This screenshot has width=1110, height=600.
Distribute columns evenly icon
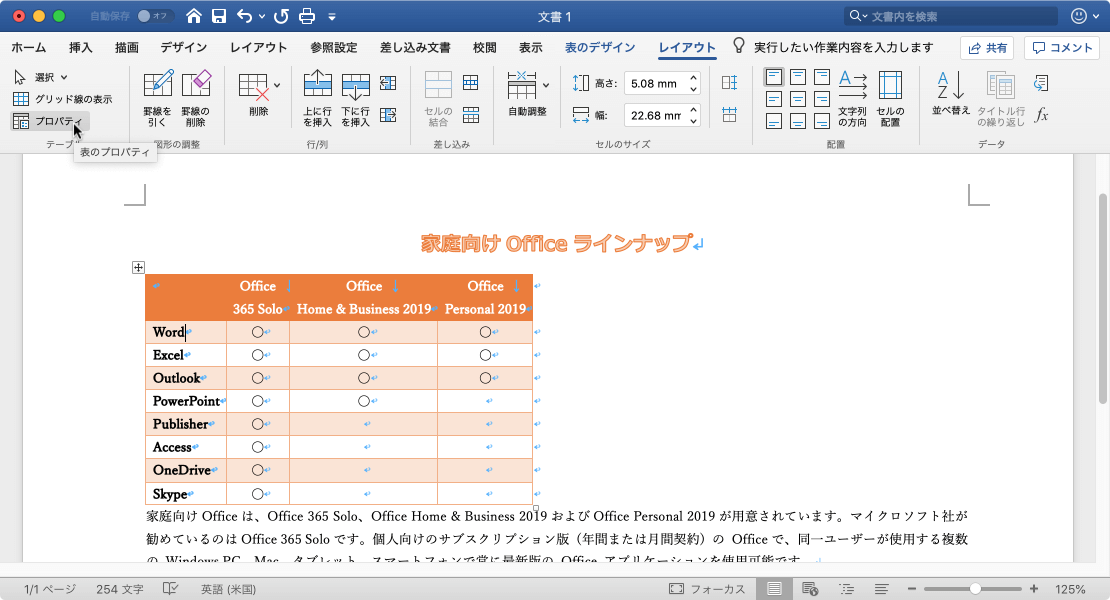(729, 115)
